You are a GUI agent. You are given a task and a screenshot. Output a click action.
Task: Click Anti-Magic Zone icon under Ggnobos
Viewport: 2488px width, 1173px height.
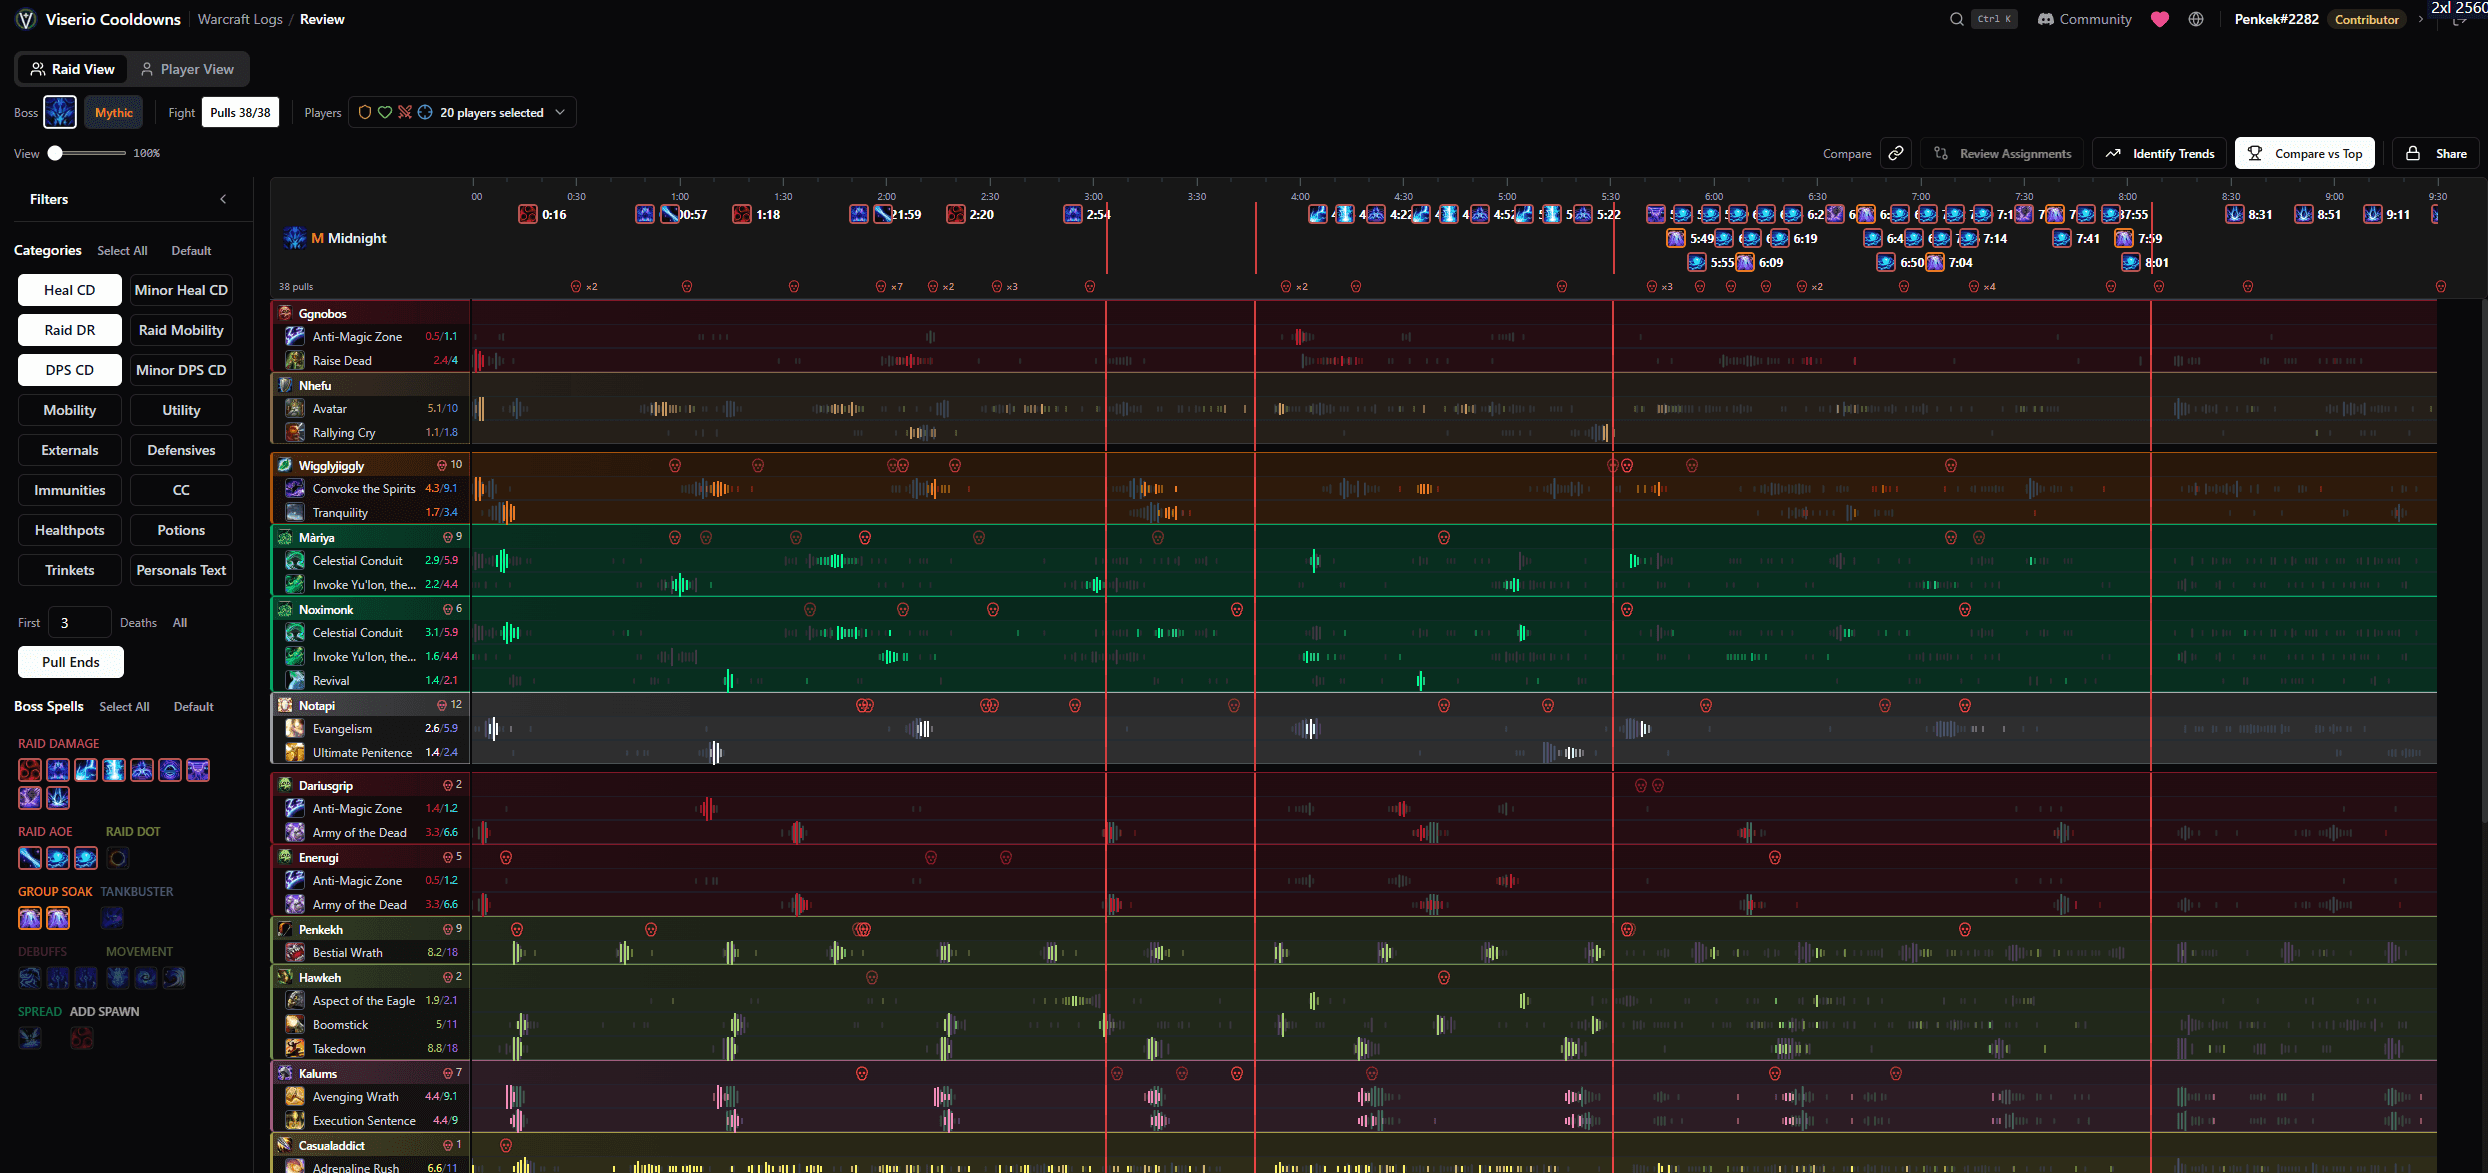[295, 337]
